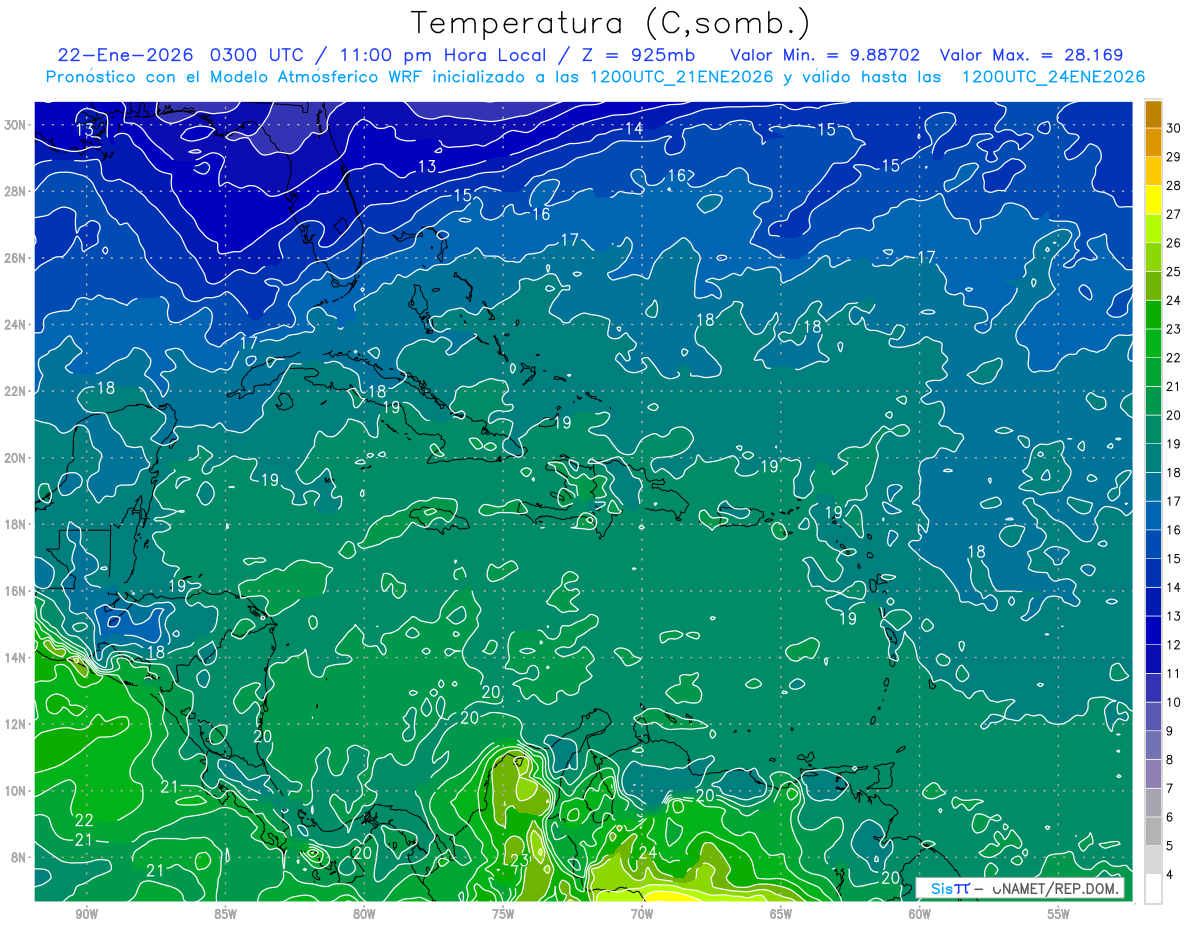Select the '1200UTC_24ENE2026' valid-until time text
1200x927 pixels.
[1053, 77]
